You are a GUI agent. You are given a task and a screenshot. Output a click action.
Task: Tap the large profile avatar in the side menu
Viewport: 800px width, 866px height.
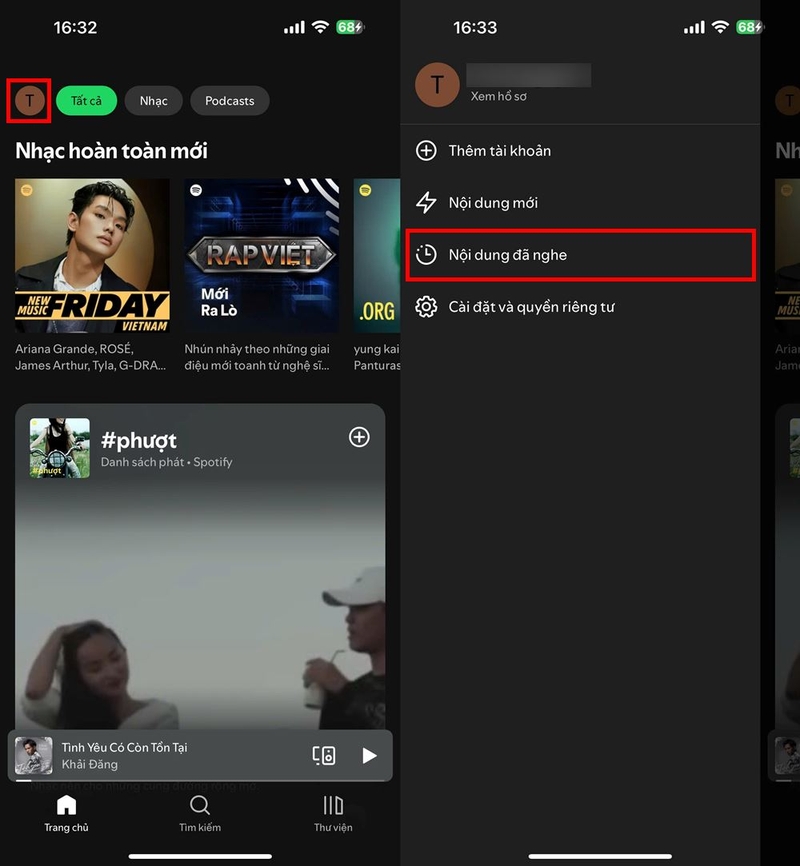pyautogui.click(x=437, y=85)
